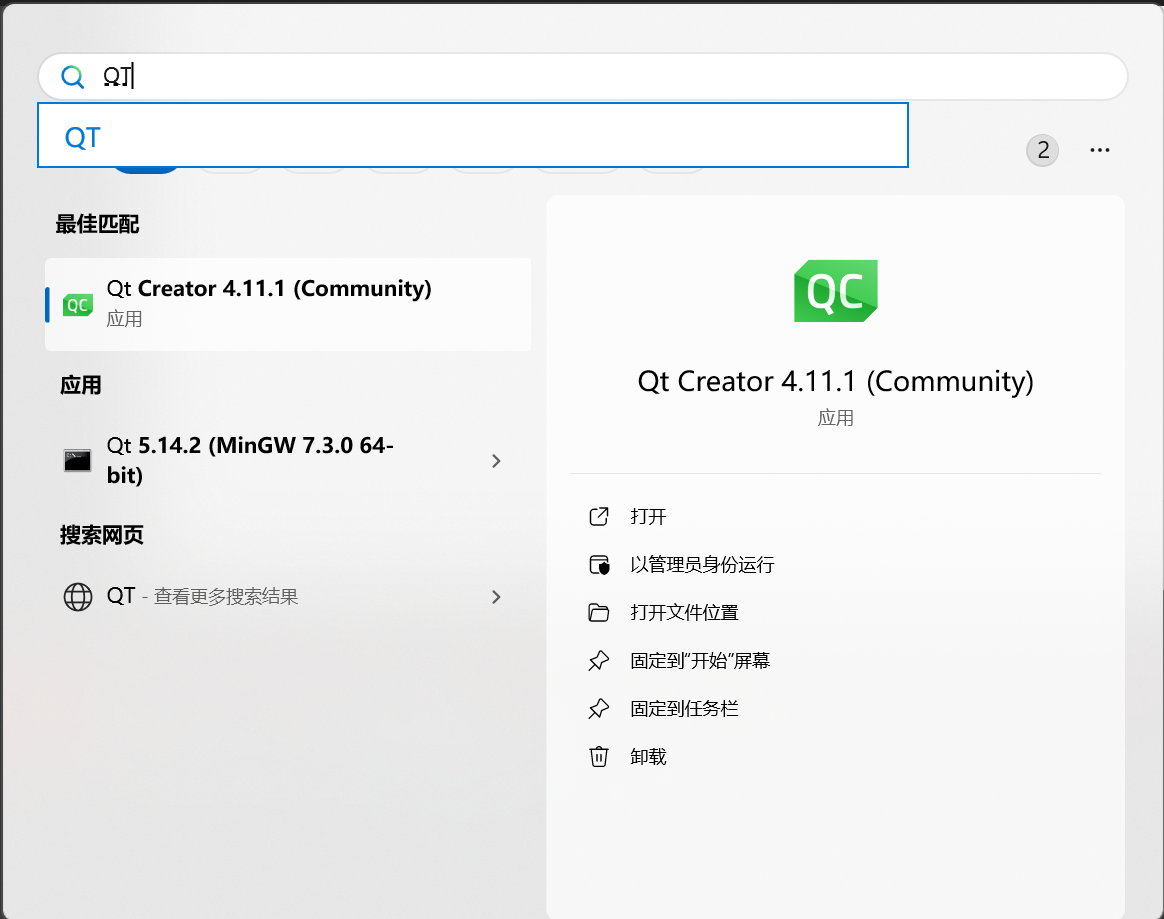1164x919 pixels.
Task: Click the open icon next to 打开
Action: (598, 517)
